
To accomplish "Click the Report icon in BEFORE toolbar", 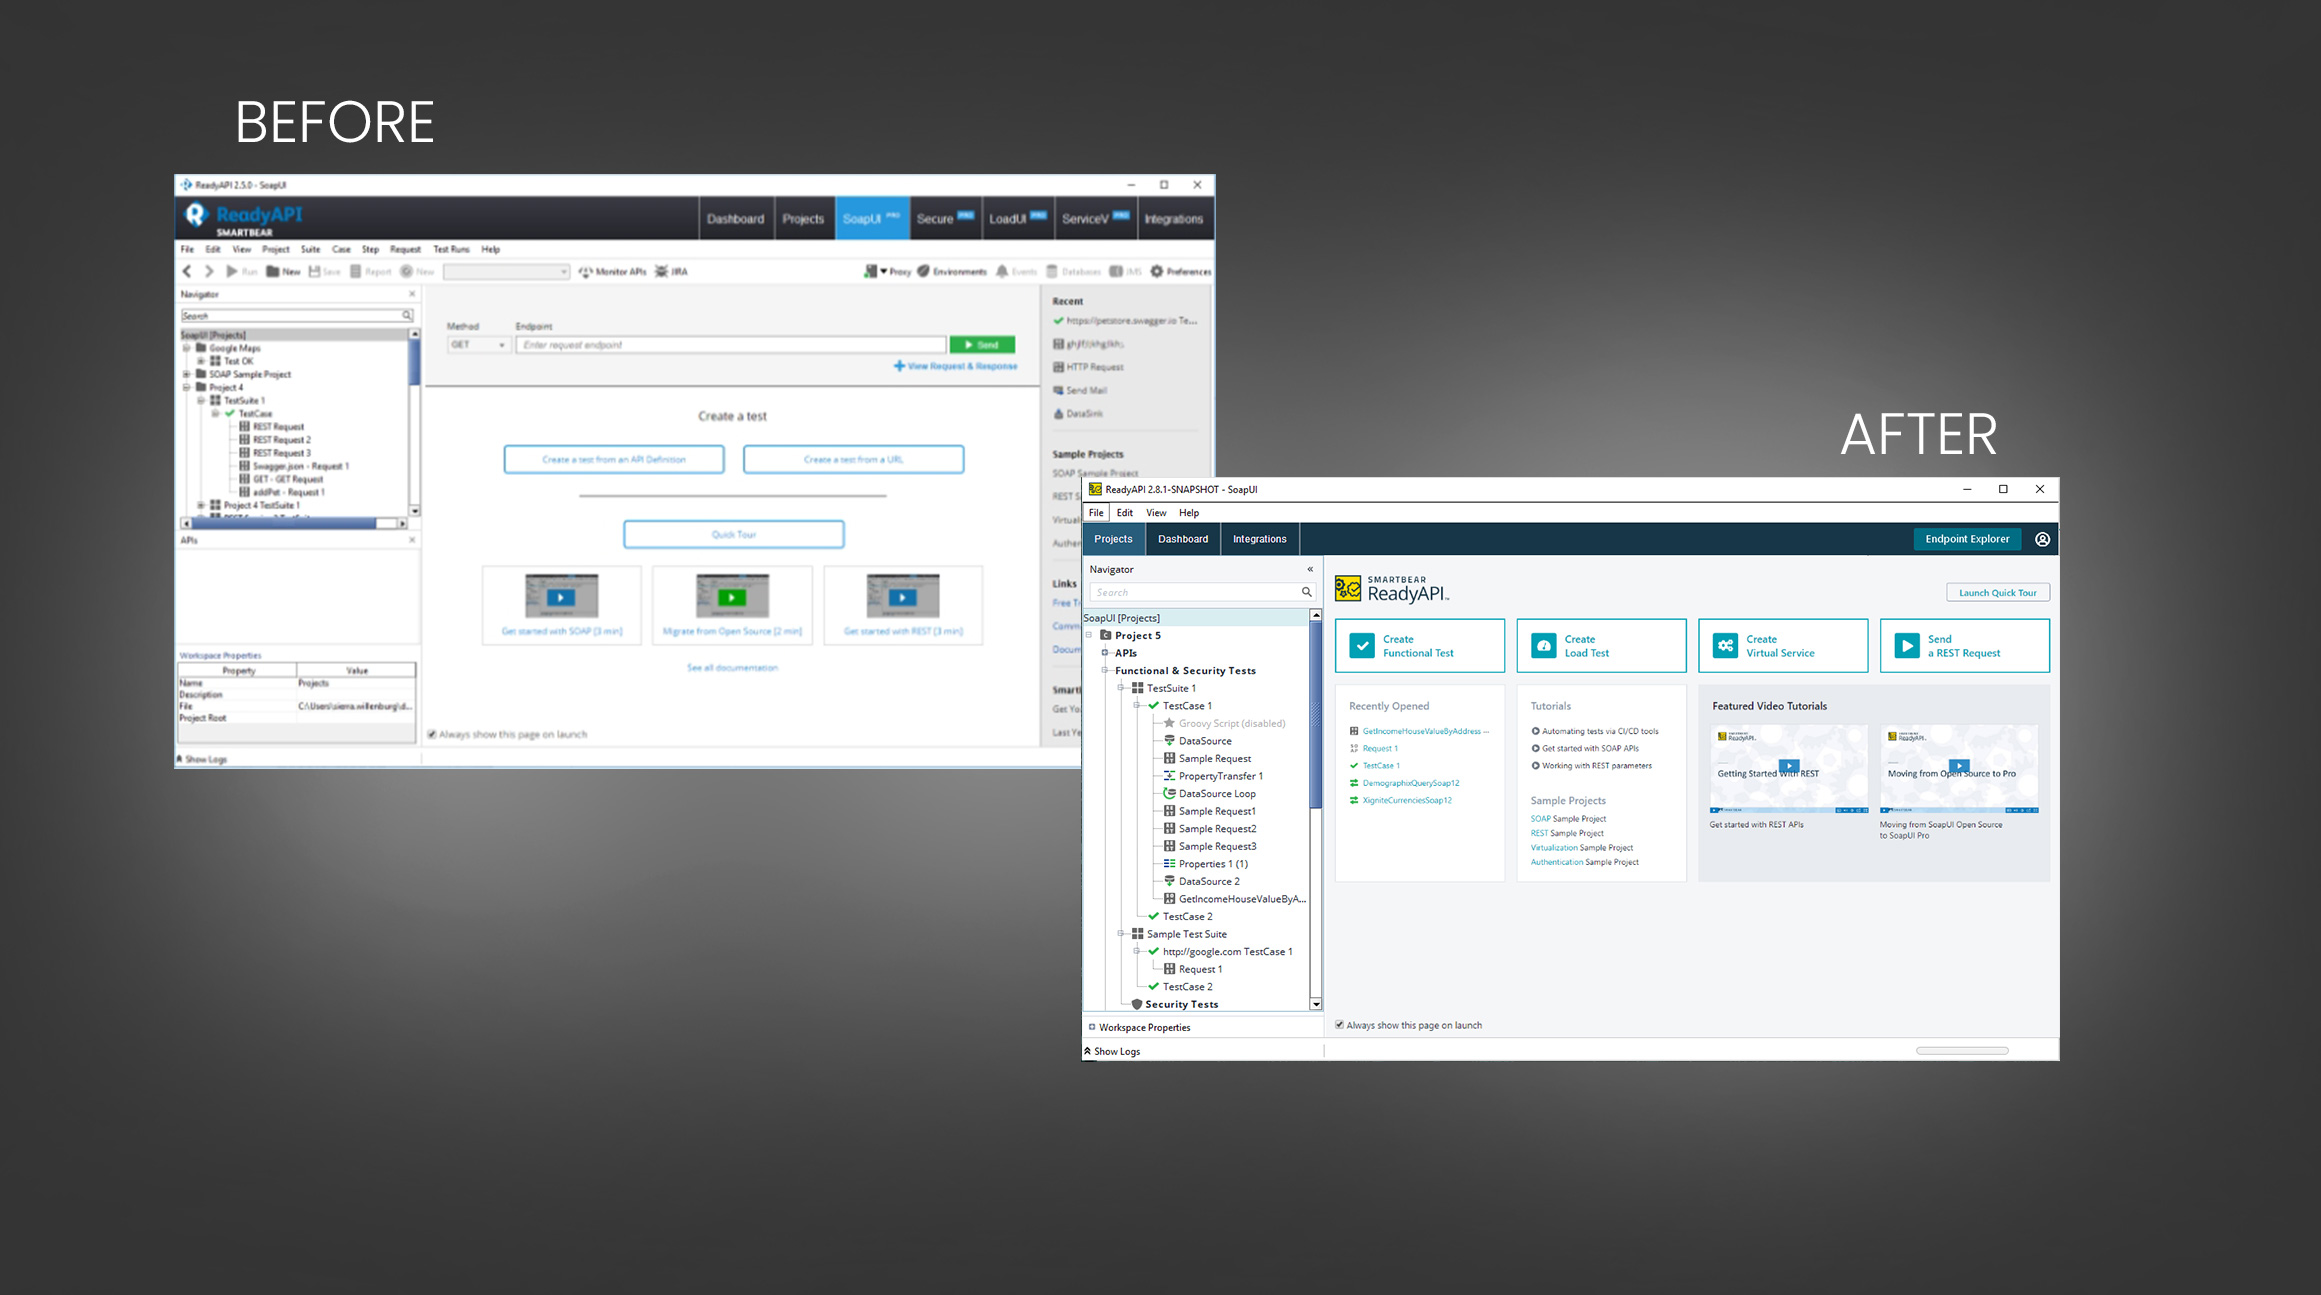I will point(355,271).
